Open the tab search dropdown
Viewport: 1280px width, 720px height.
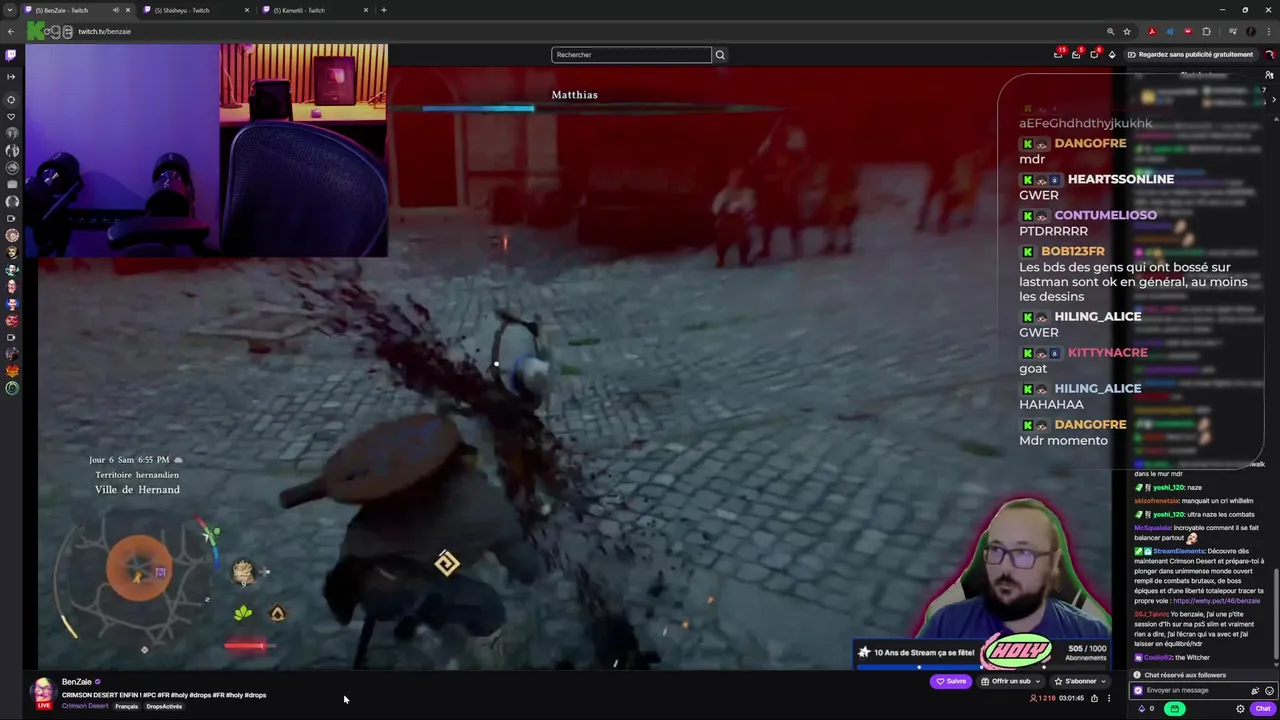[10, 10]
